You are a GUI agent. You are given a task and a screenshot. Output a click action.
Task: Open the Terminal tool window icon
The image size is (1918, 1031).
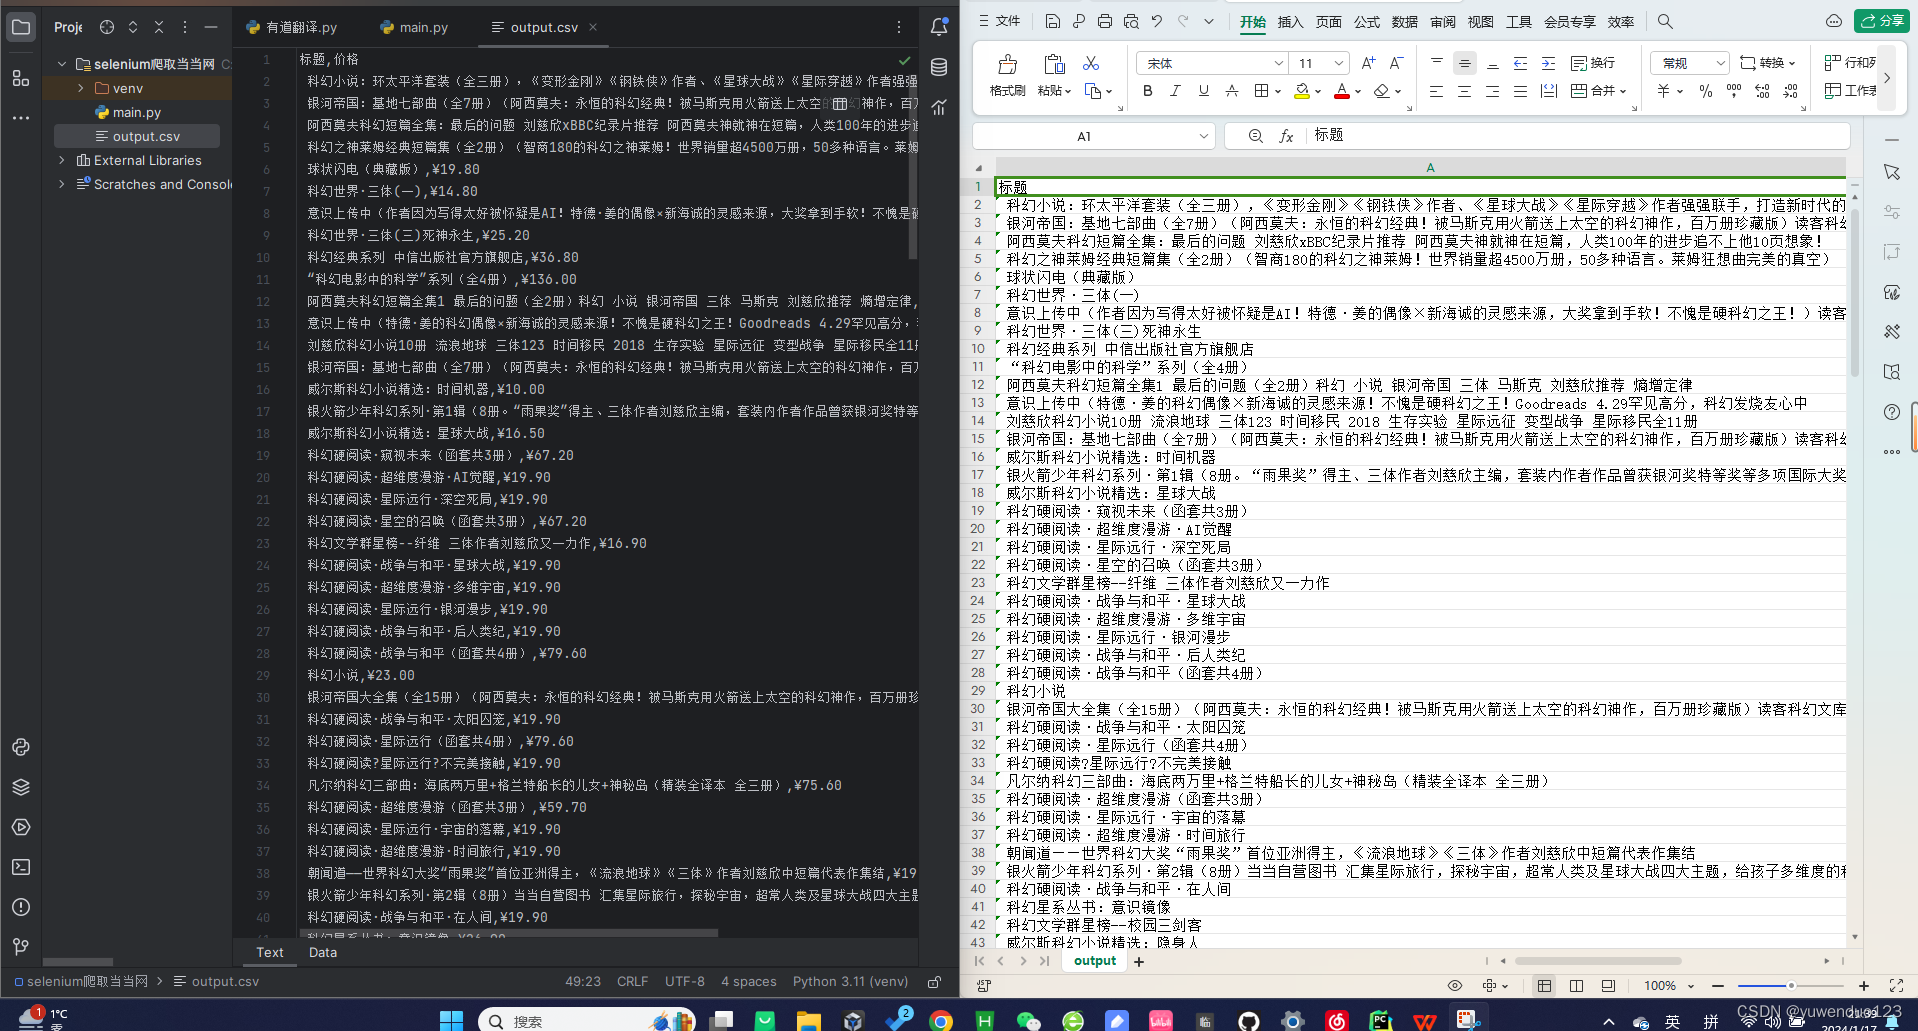[21, 867]
